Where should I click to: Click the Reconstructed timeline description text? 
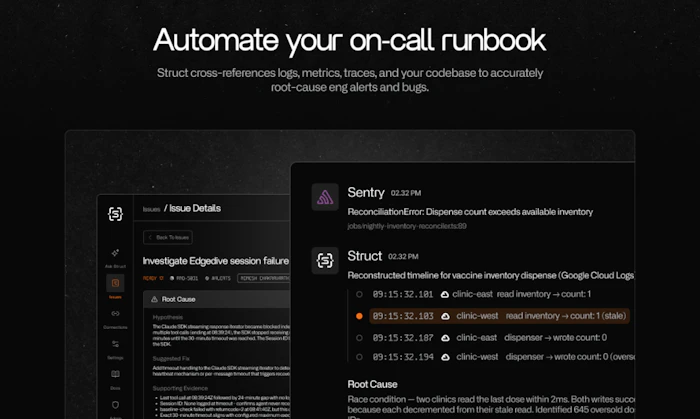pyautogui.click(x=491, y=275)
